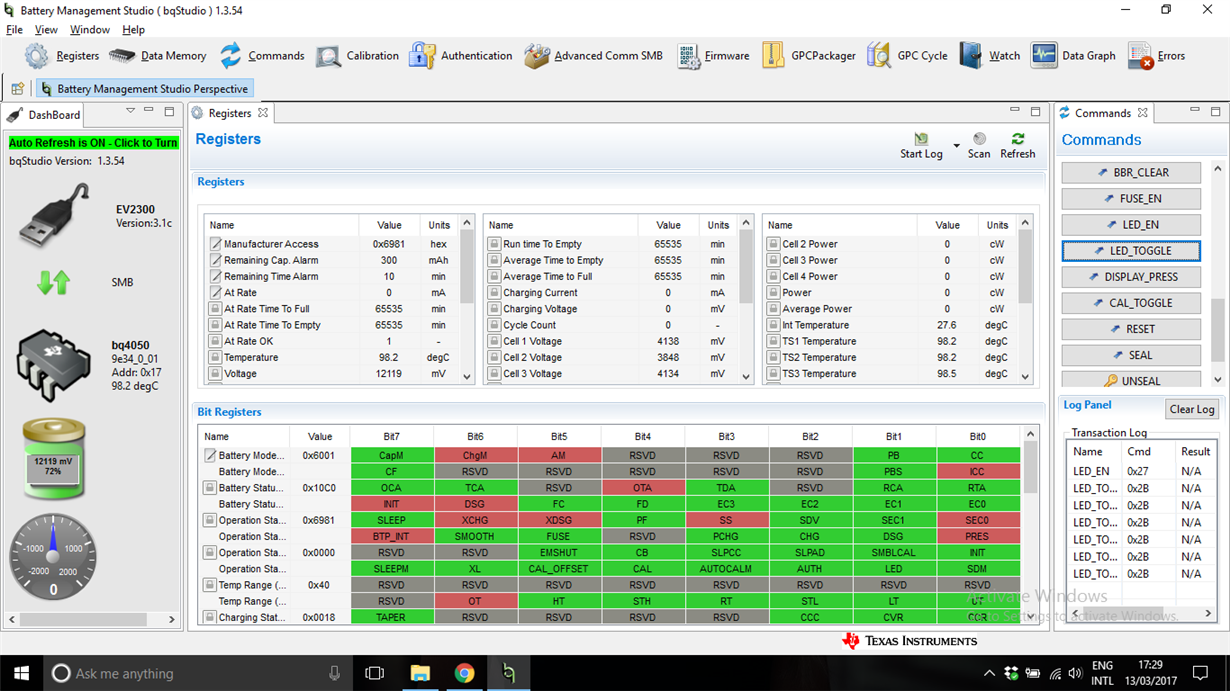The image size is (1230, 691).
Task: Toggle the SLEEP bit in Operation Status
Action: click(x=391, y=520)
